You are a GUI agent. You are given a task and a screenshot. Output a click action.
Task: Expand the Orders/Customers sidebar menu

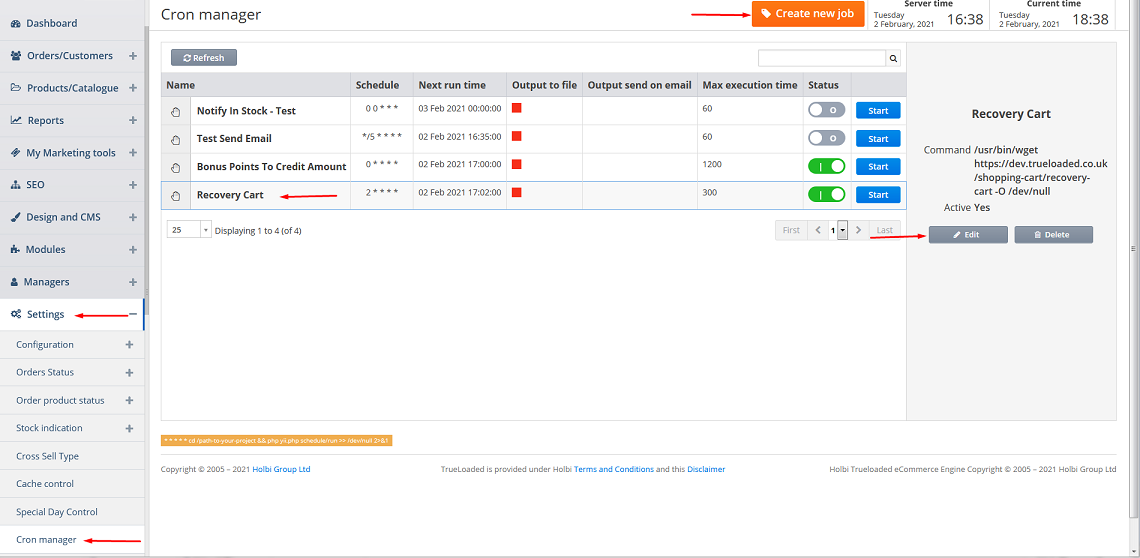click(x=132, y=56)
